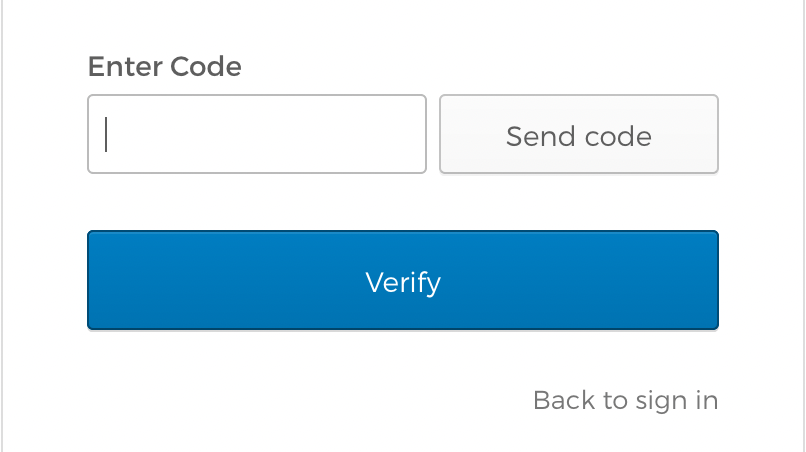This screenshot has height=452, width=806.
Task: Go back via Back to sign in
Action: 625,401
